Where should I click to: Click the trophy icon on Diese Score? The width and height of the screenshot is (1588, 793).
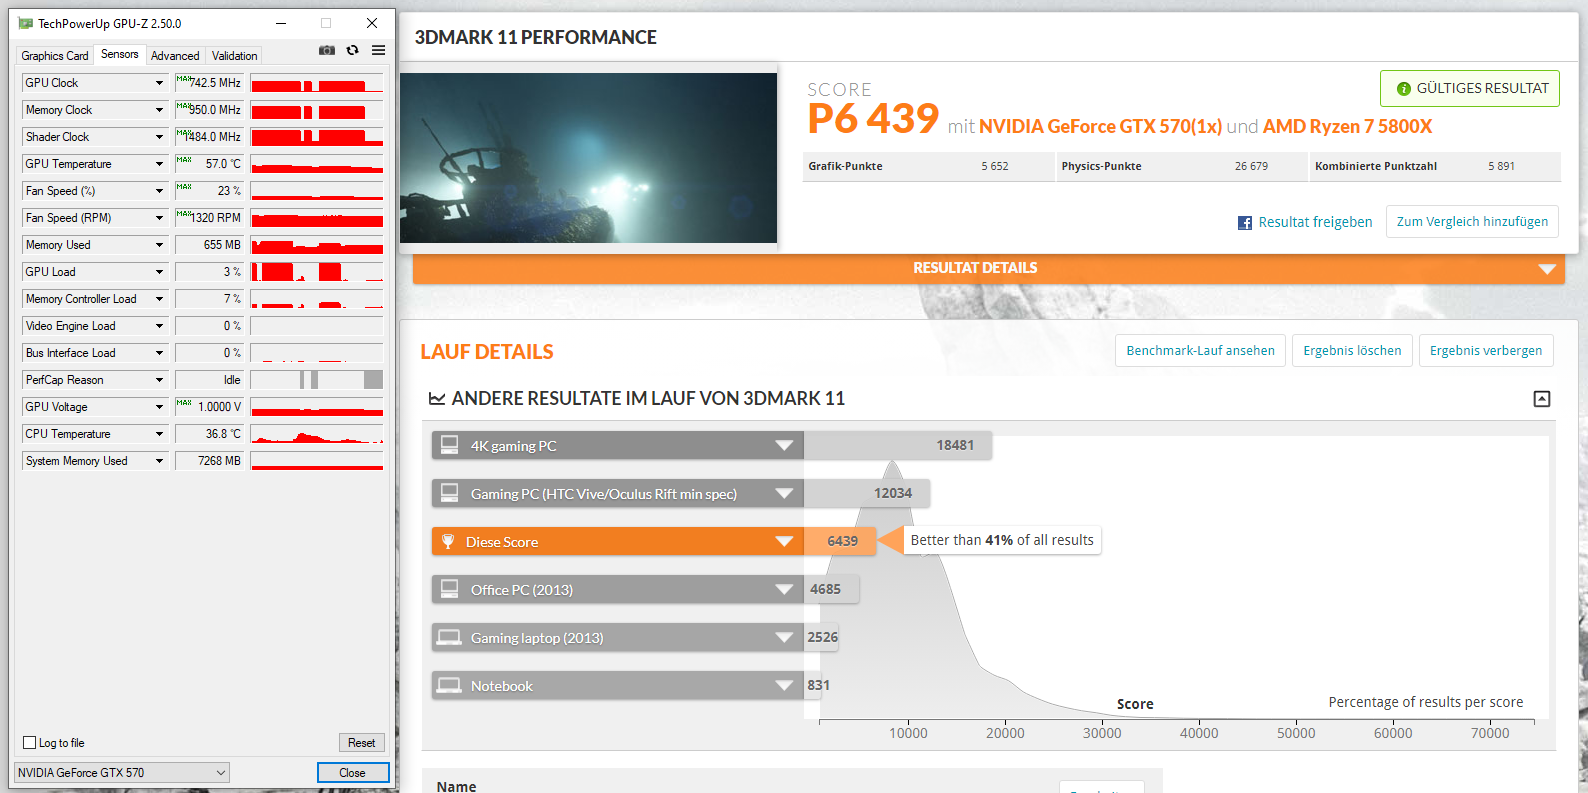pyautogui.click(x=448, y=541)
